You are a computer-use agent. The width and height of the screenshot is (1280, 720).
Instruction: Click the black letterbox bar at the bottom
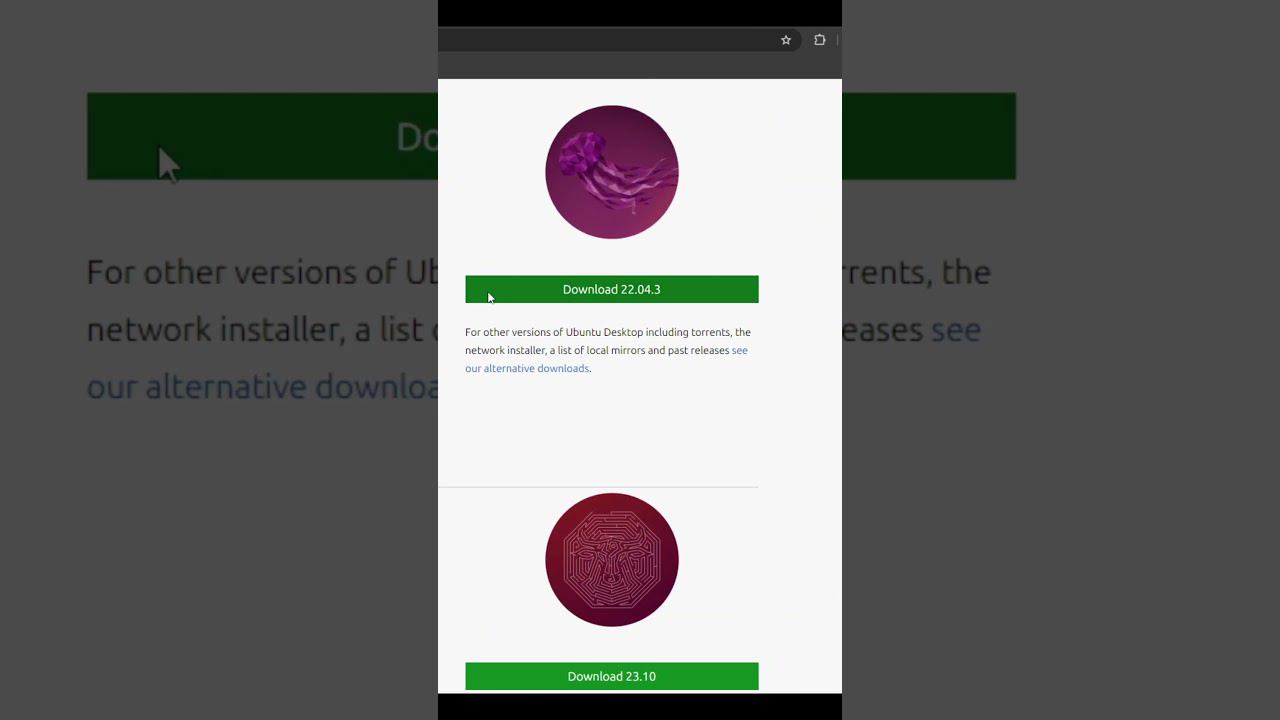[640, 707]
